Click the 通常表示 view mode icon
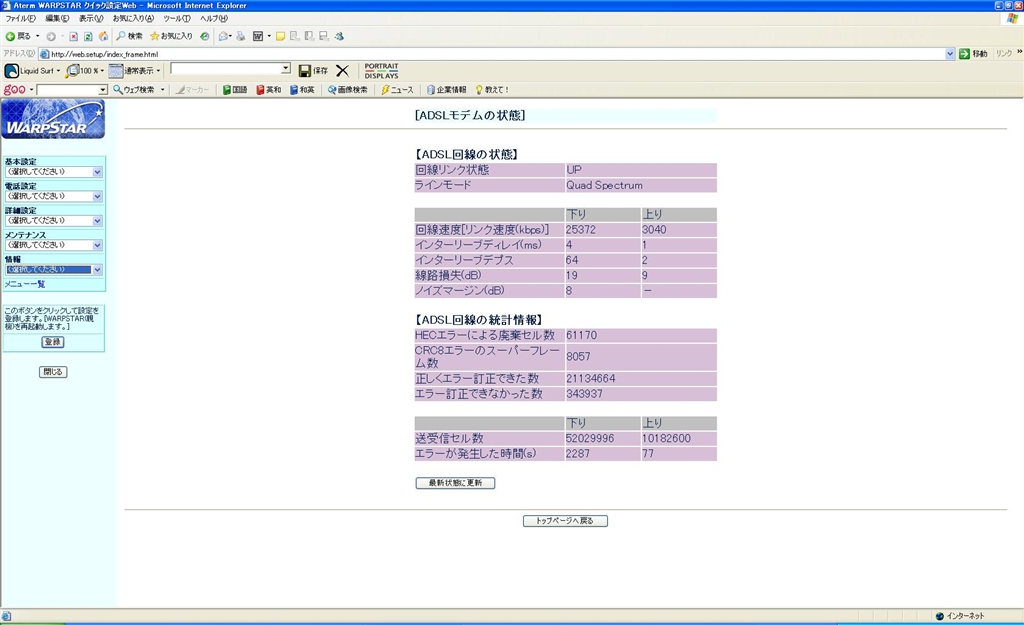The height and width of the screenshot is (625, 1024). [x=116, y=71]
